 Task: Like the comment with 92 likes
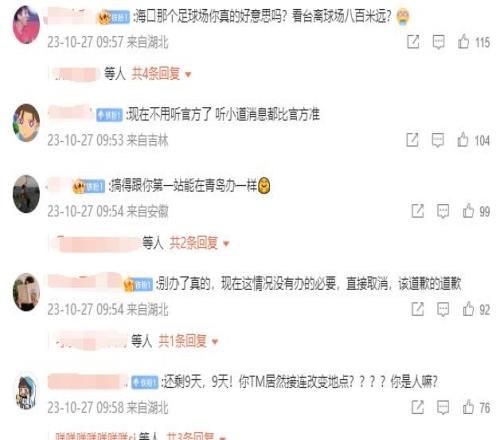[468, 309]
